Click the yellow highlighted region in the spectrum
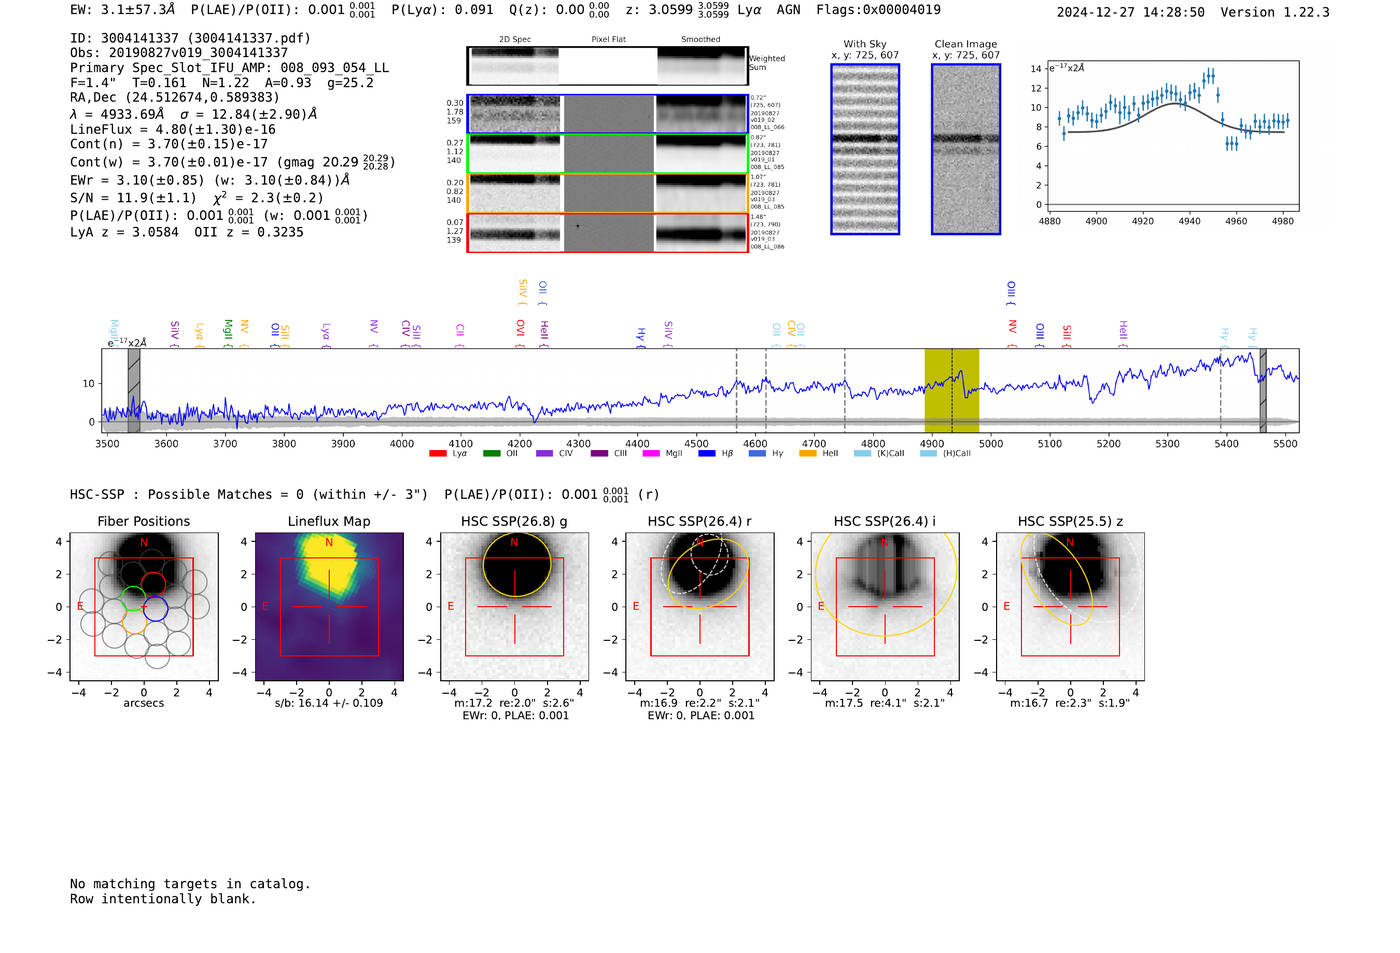This screenshot has width=1400, height=953. click(x=951, y=391)
